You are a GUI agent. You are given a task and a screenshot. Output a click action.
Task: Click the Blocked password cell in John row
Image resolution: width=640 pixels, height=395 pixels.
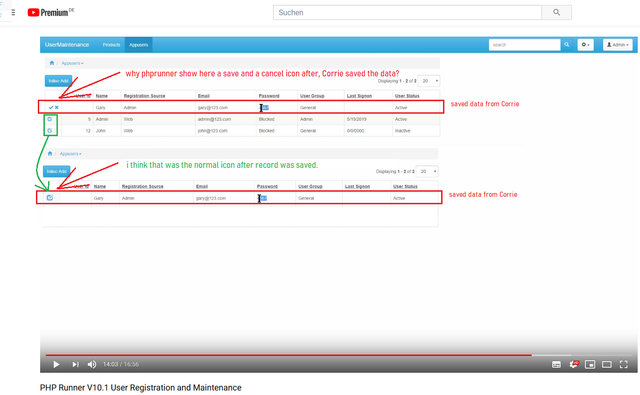click(267, 131)
